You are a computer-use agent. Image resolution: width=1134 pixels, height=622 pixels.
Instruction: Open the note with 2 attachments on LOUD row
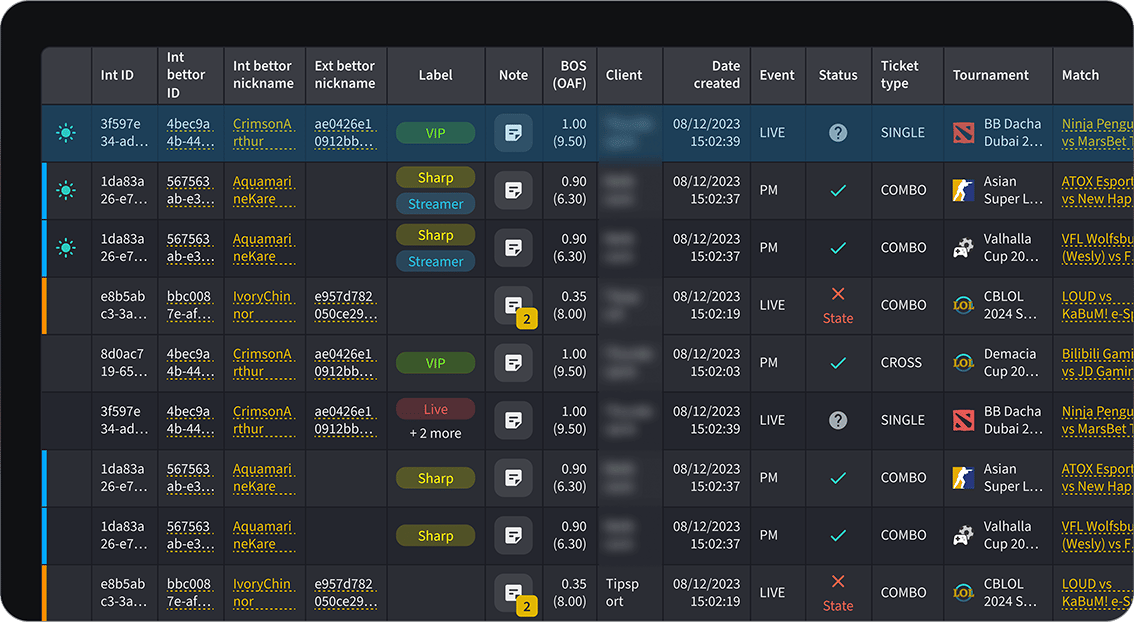[513, 305]
